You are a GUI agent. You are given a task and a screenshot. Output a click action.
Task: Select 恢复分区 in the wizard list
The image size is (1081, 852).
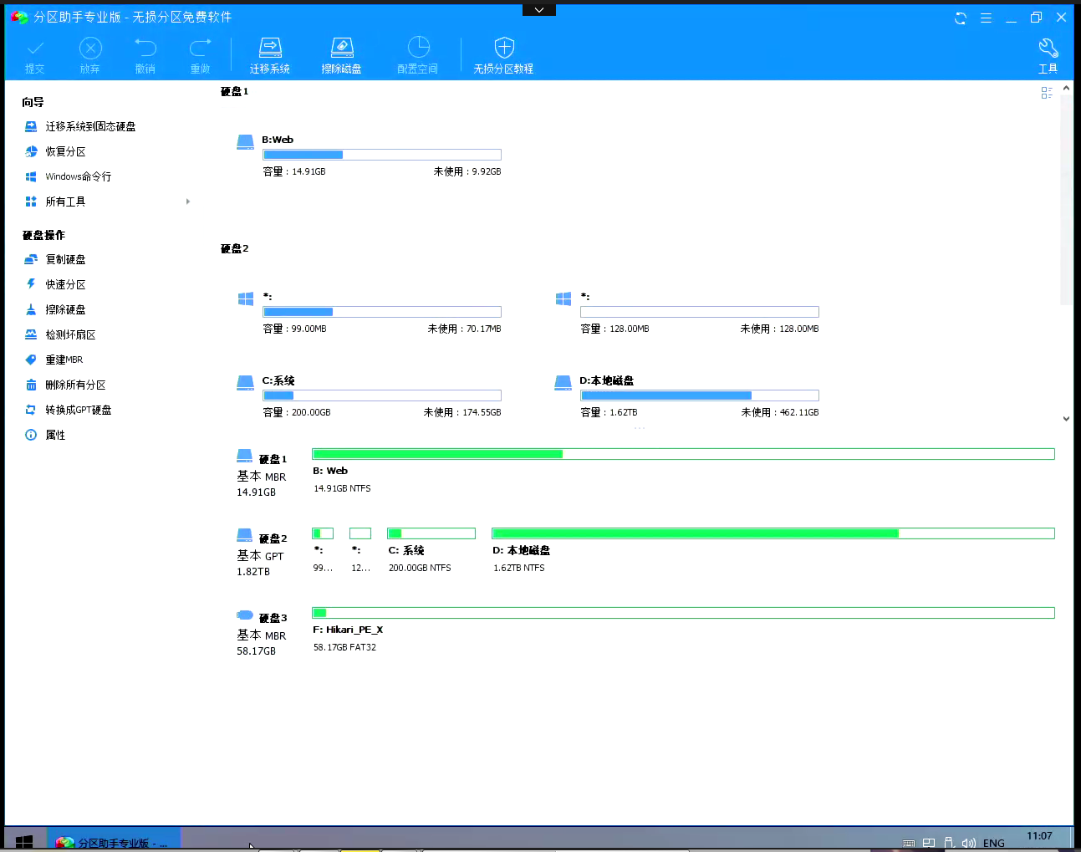pyautogui.click(x=66, y=152)
